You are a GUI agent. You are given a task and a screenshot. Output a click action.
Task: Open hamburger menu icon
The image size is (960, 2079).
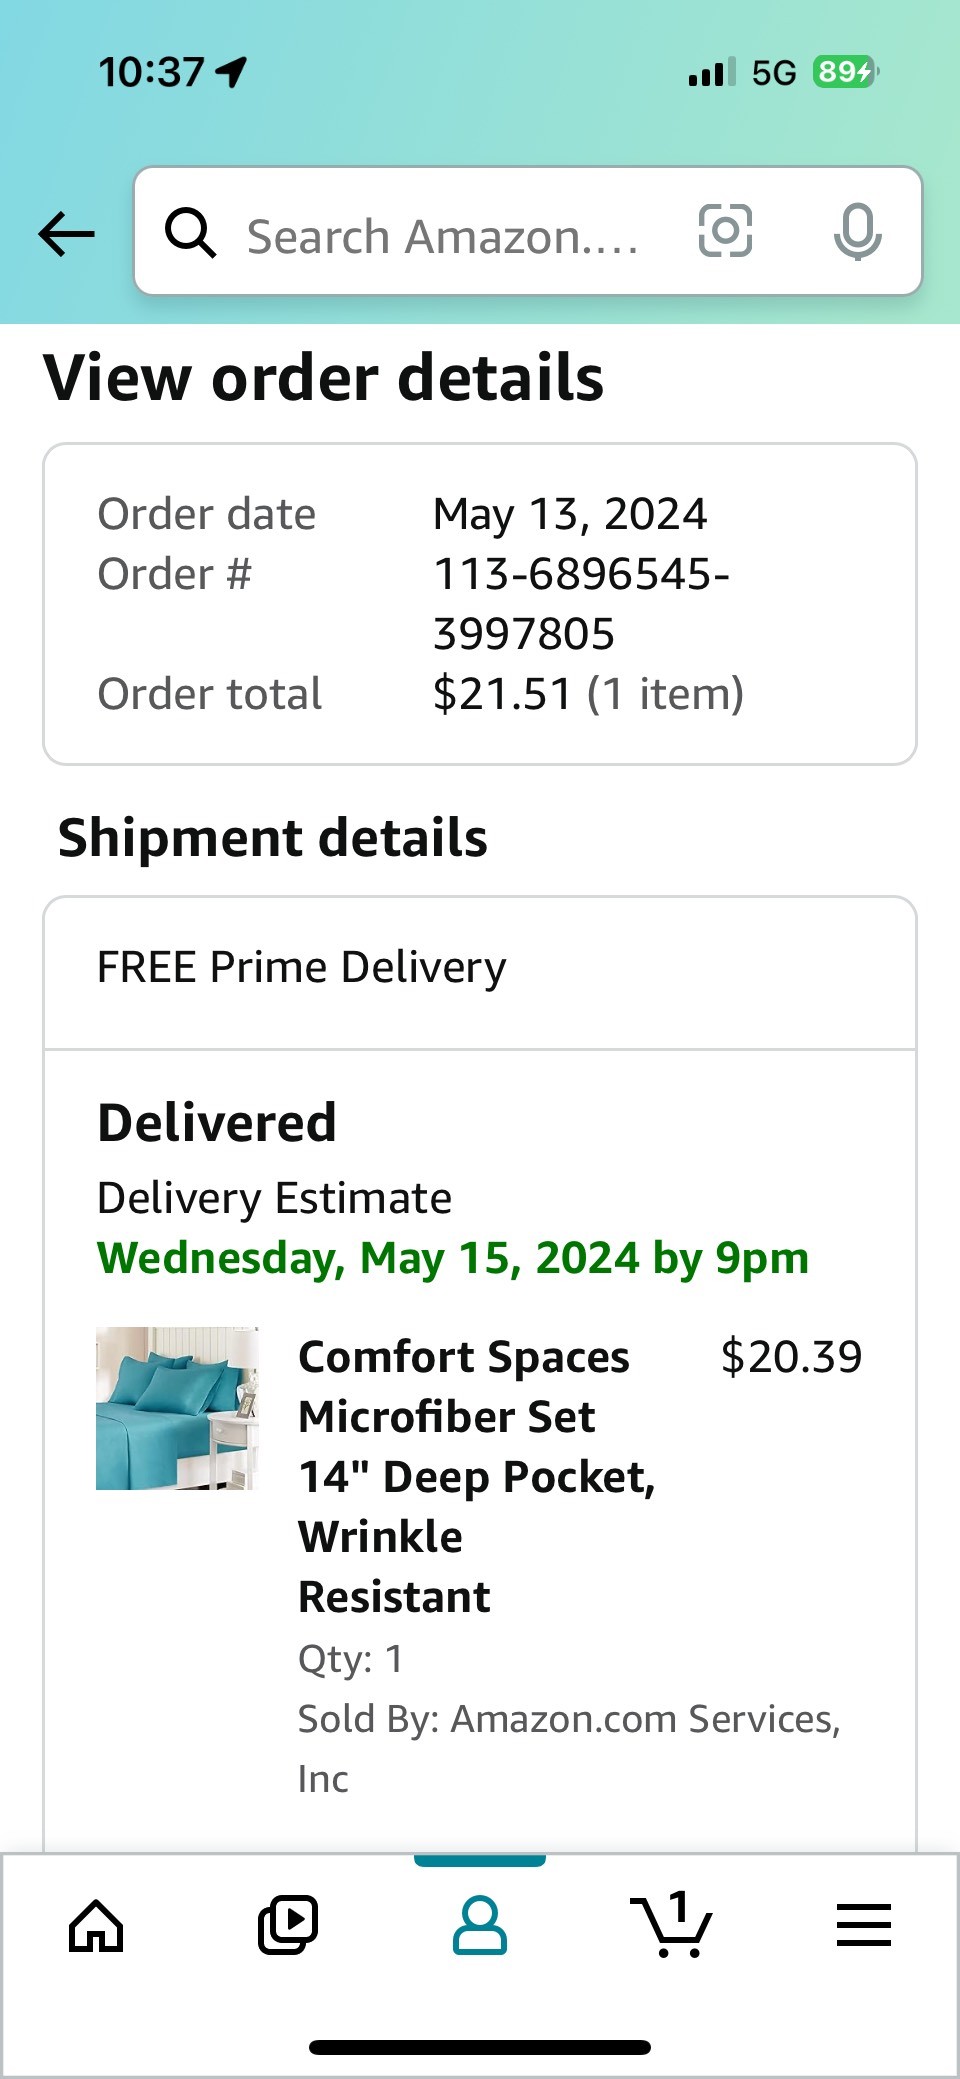863,1925
